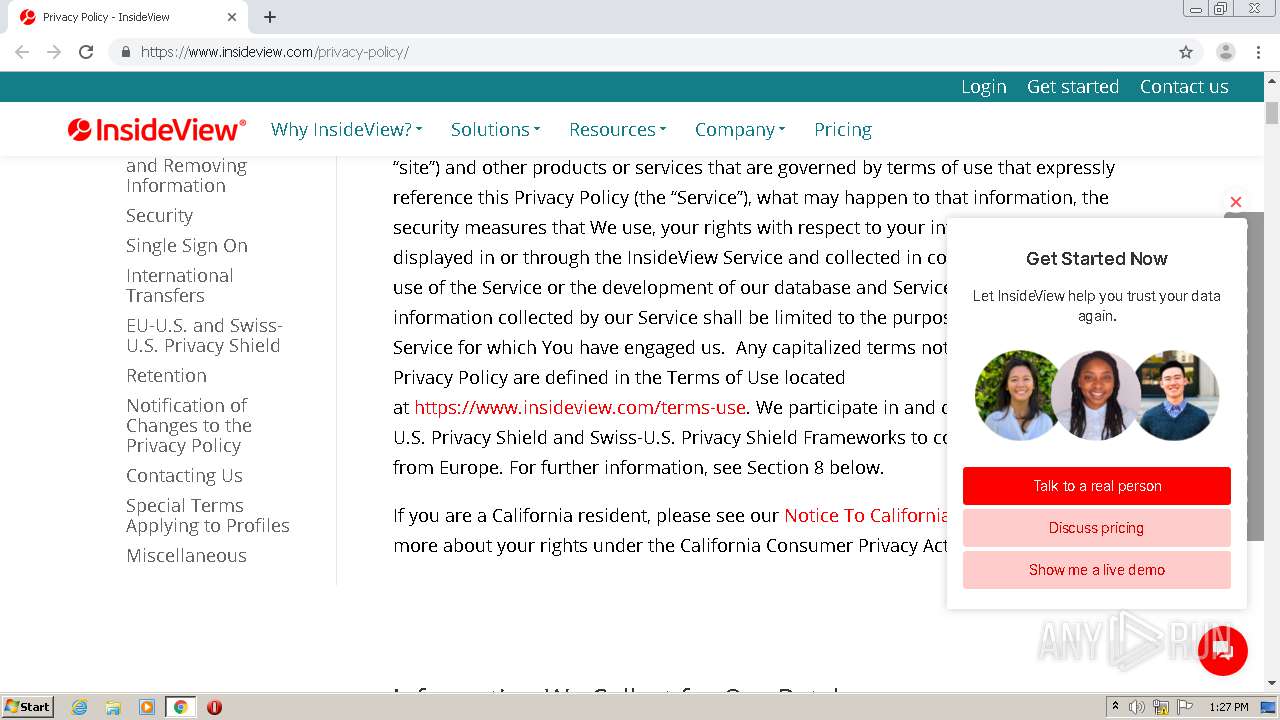
Task: Click the Talk to a real person button
Action: 1097,486
